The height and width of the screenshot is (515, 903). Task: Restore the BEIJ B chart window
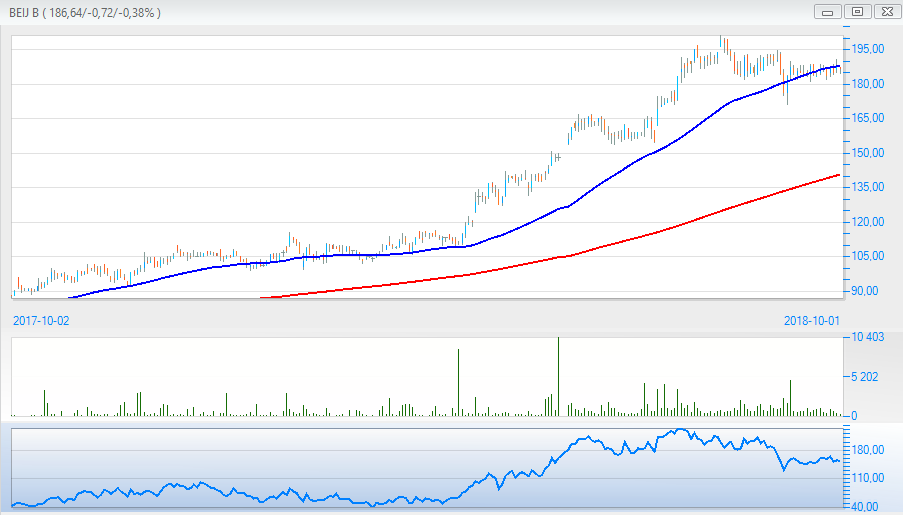pos(858,12)
